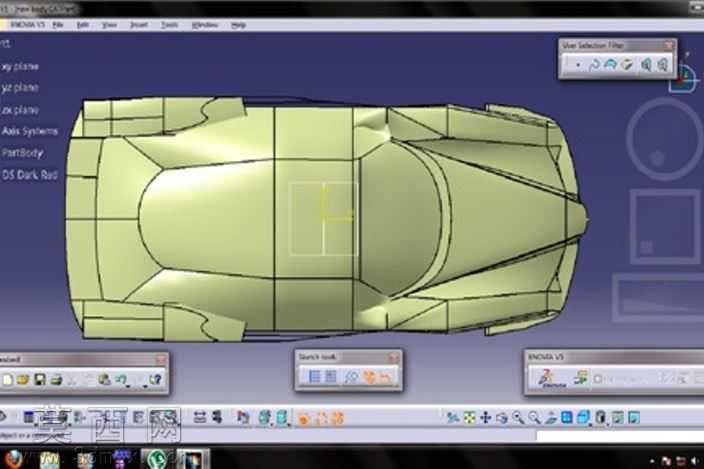Select PartBody in the tree
The width and height of the screenshot is (704, 469).
22,153
